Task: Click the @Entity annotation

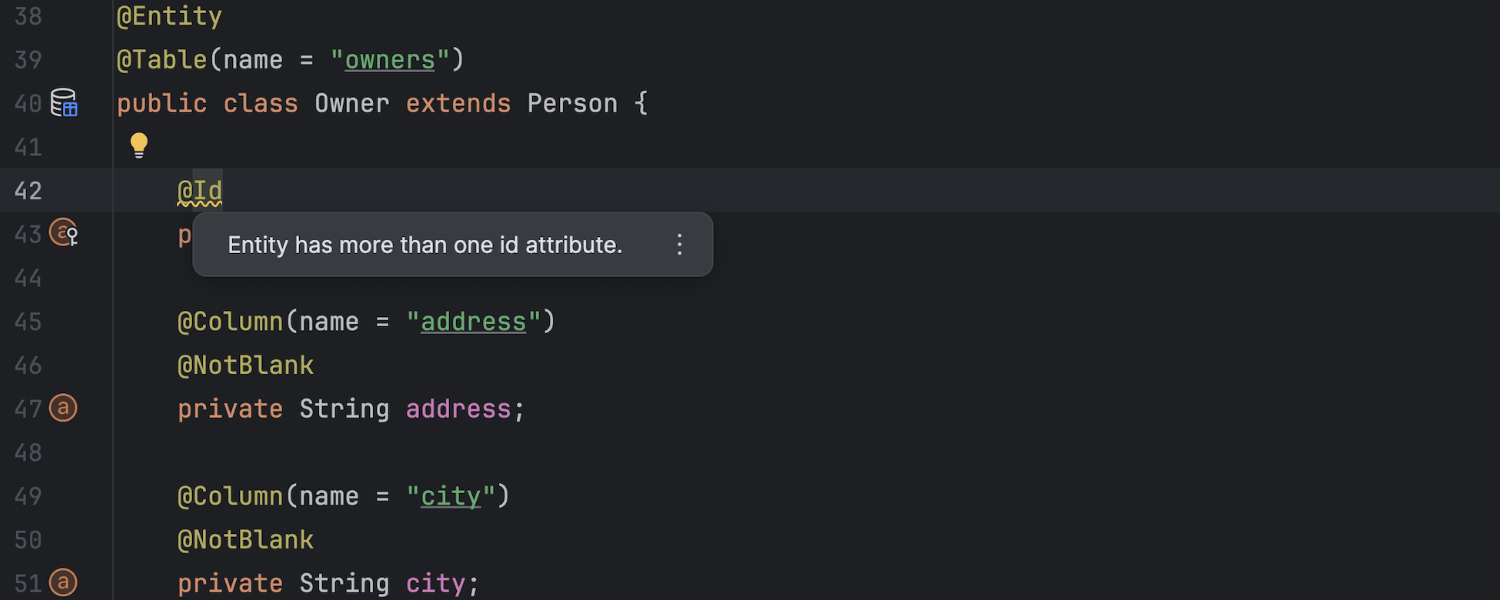Action: [169, 16]
